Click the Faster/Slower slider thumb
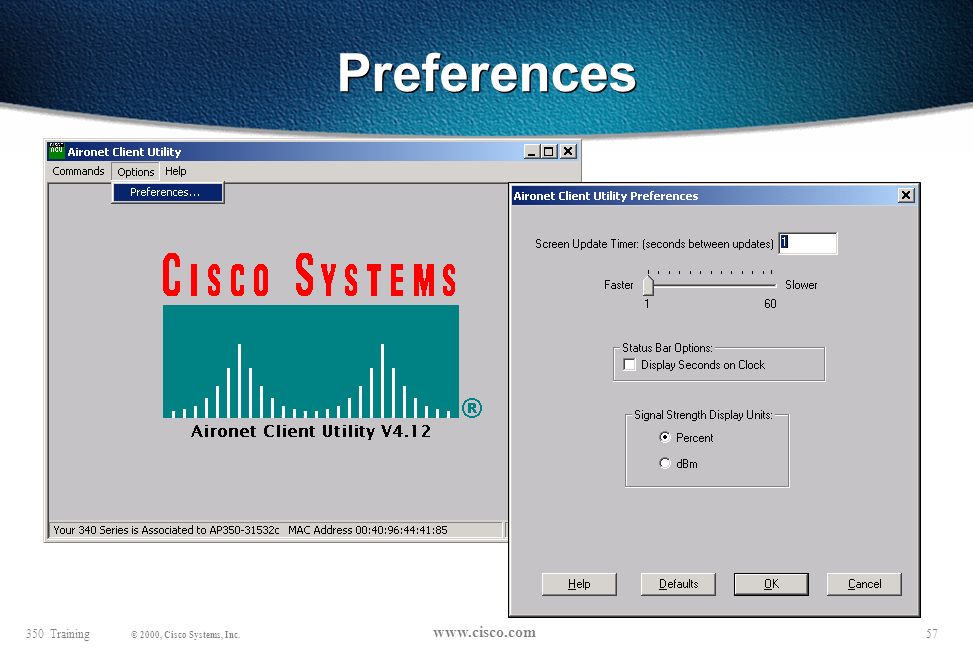This screenshot has width=973, height=648. (x=648, y=286)
